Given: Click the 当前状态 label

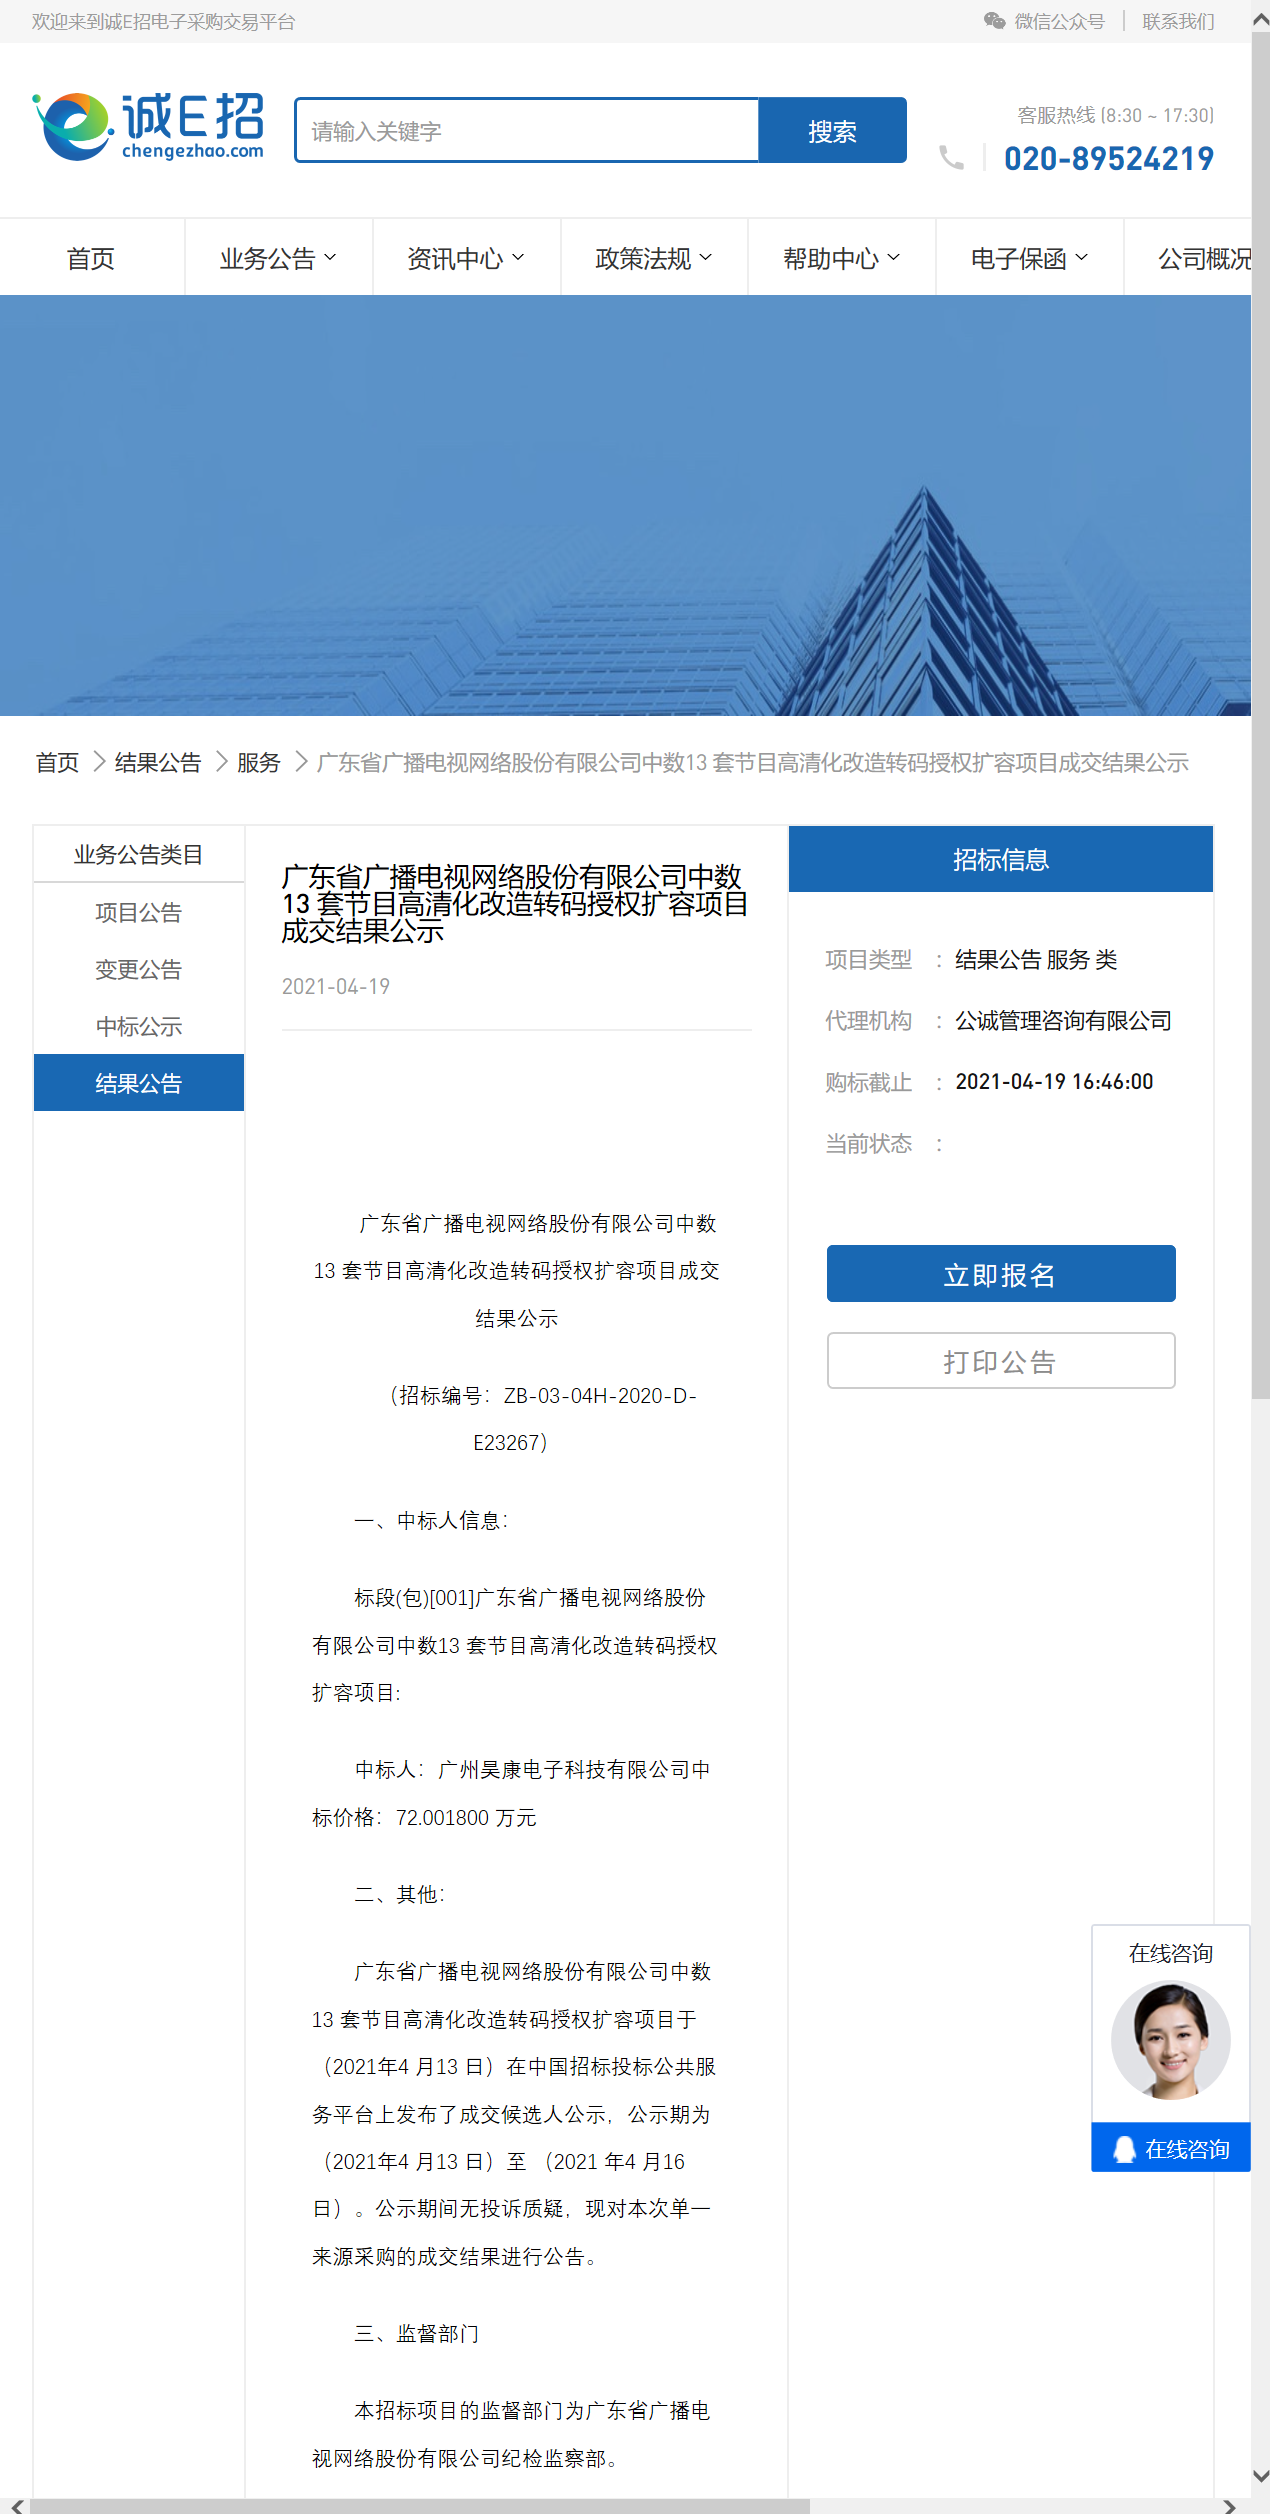Looking at the screenshot, I should [x=868, y=1144].
